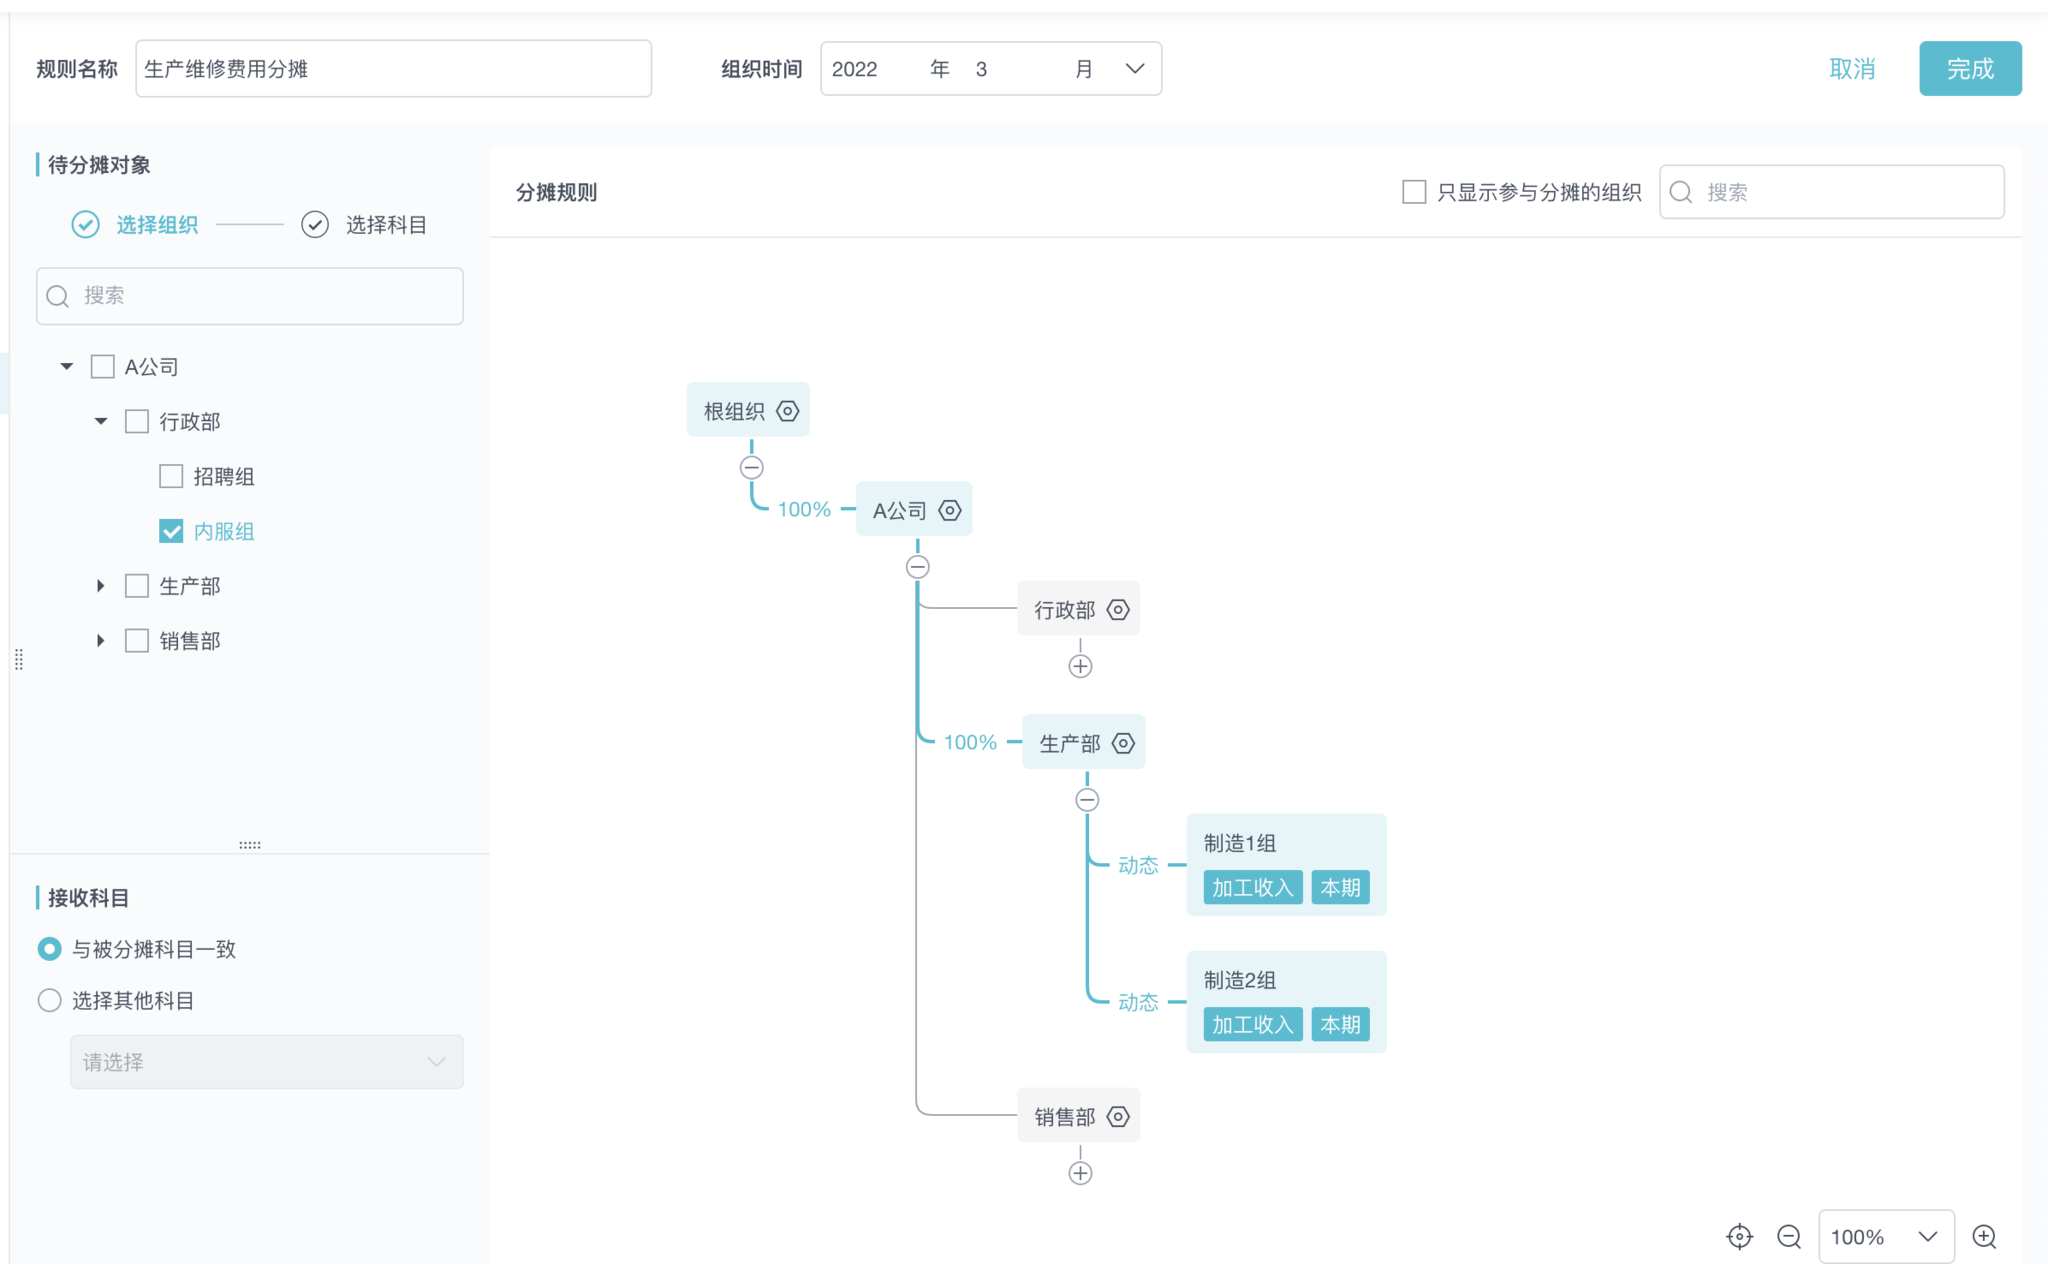Click settings icon on 生产部 node
The image size is (2048, 1264).
[1123, 743]
